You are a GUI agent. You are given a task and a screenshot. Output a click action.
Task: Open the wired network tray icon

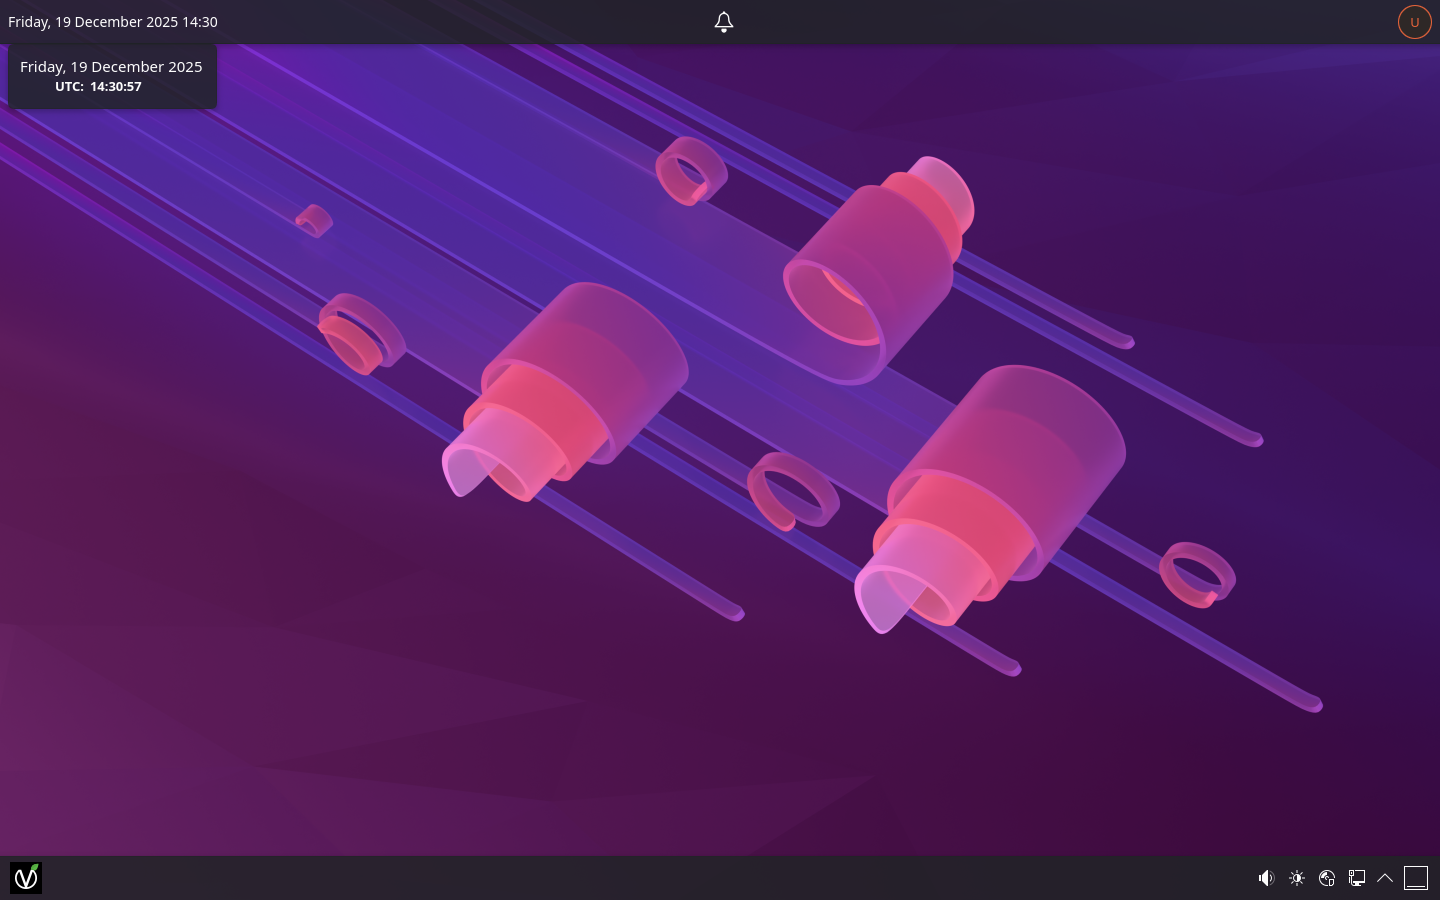pyautogui.click(x=1357, y=878)
